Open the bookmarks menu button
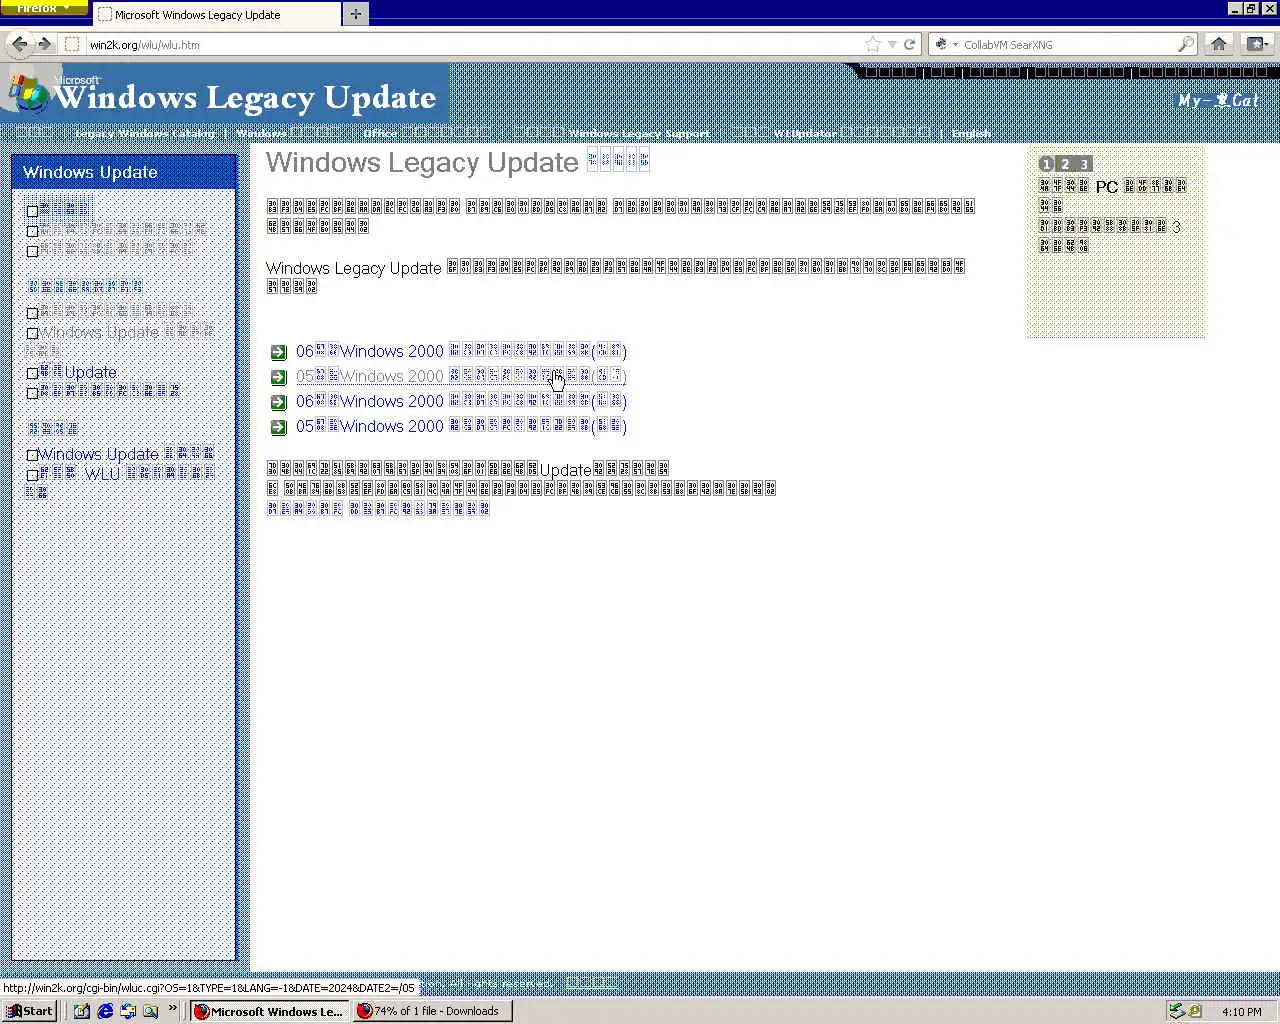 tap(1256, 44)
